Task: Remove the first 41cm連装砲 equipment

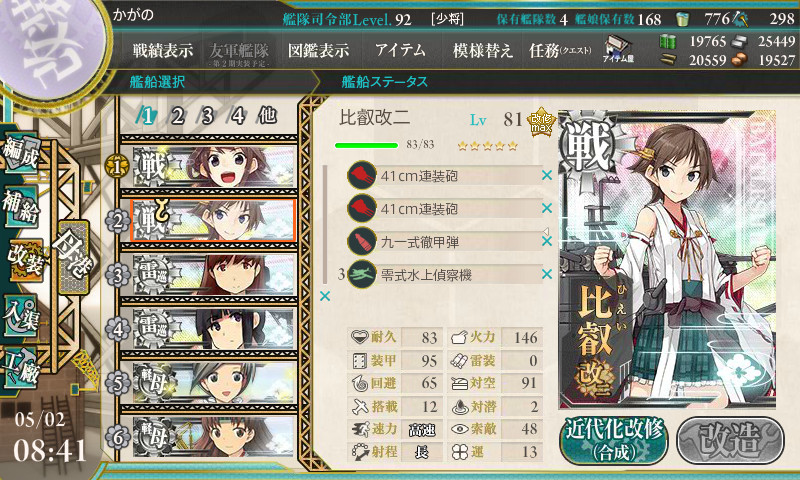Action: tap(547, 175)
